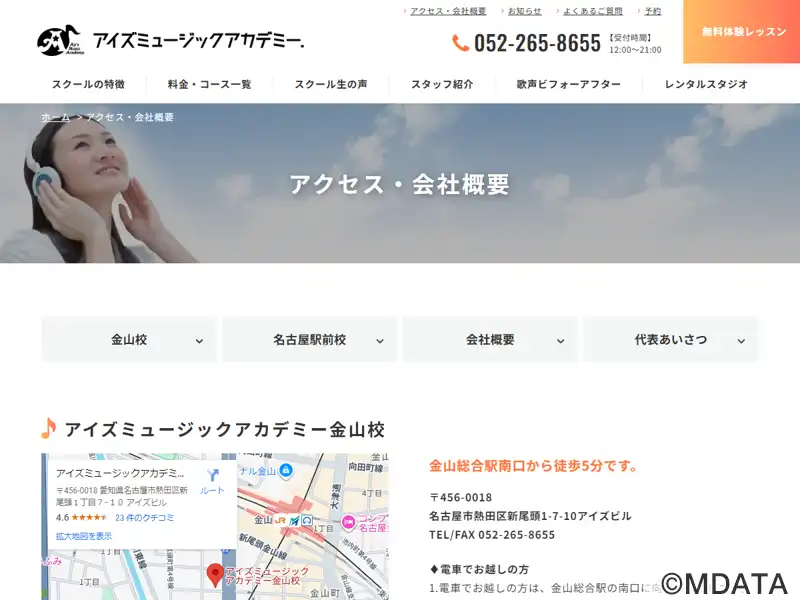800x600 pixels.
Task: Open the 代表あいさつ dropdown
Action: (x=671, y=340)
